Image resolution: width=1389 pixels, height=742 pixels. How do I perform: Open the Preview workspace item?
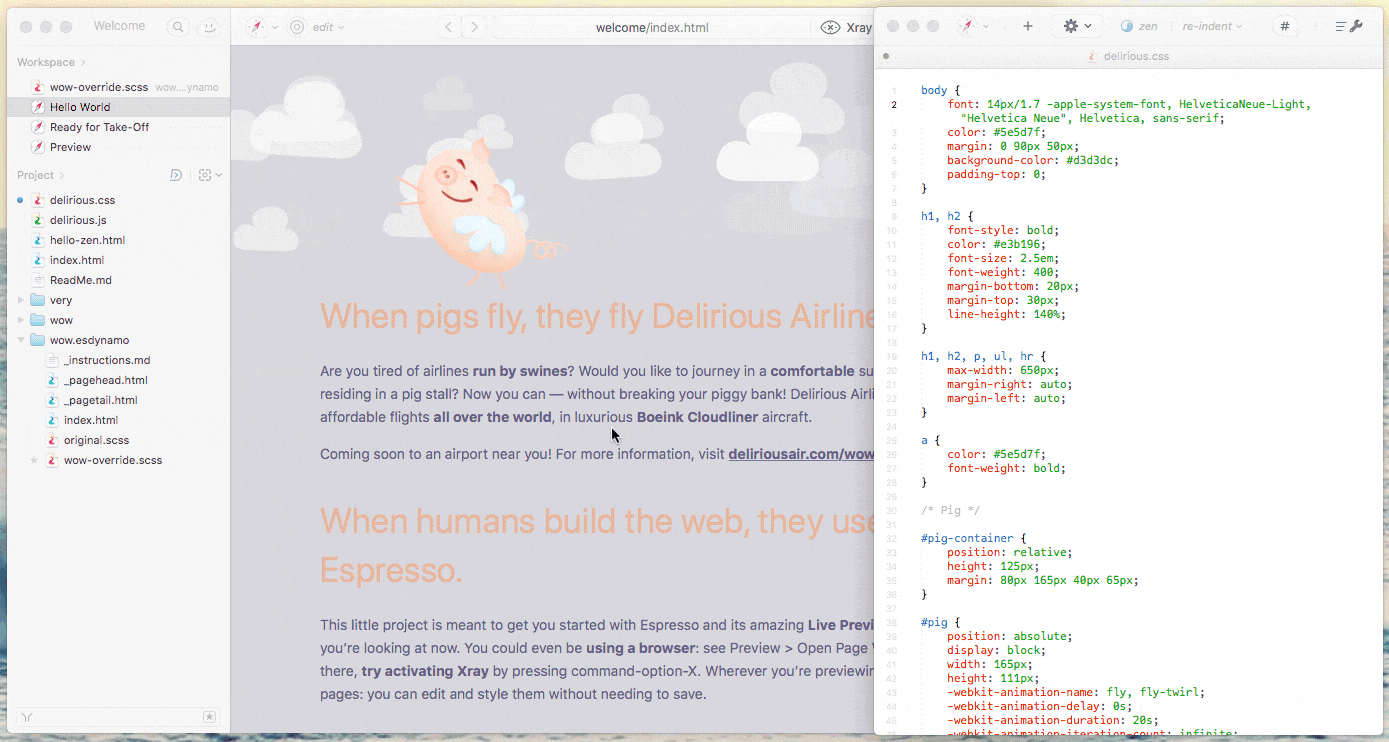coord(119,147)
